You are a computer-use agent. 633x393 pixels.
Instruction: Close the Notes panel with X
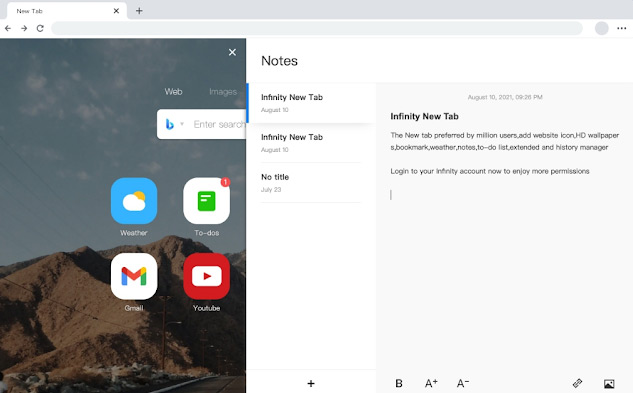(x=232, y=52)
